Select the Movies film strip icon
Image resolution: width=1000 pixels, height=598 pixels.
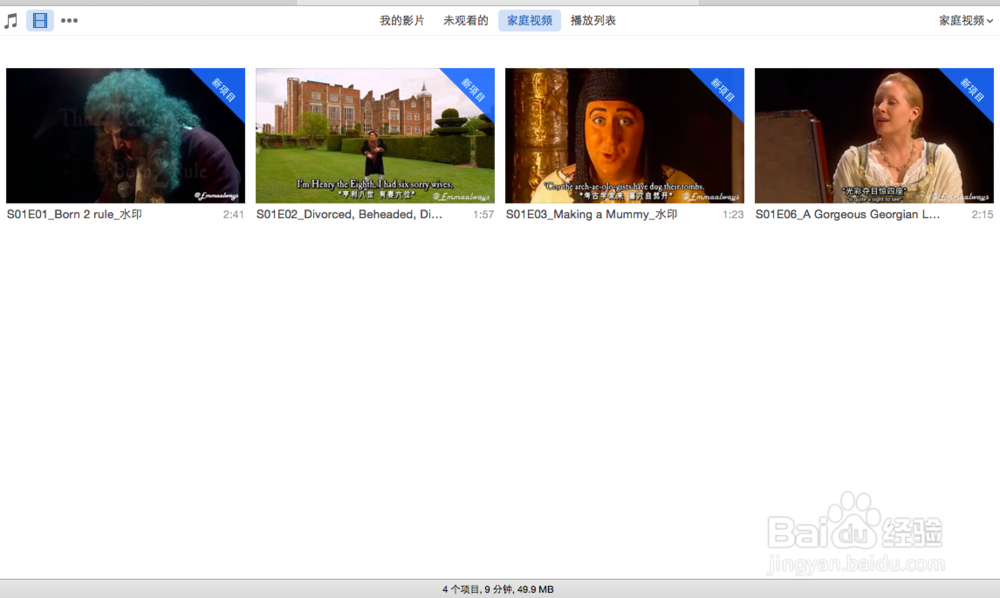click(x=40, y=20)
